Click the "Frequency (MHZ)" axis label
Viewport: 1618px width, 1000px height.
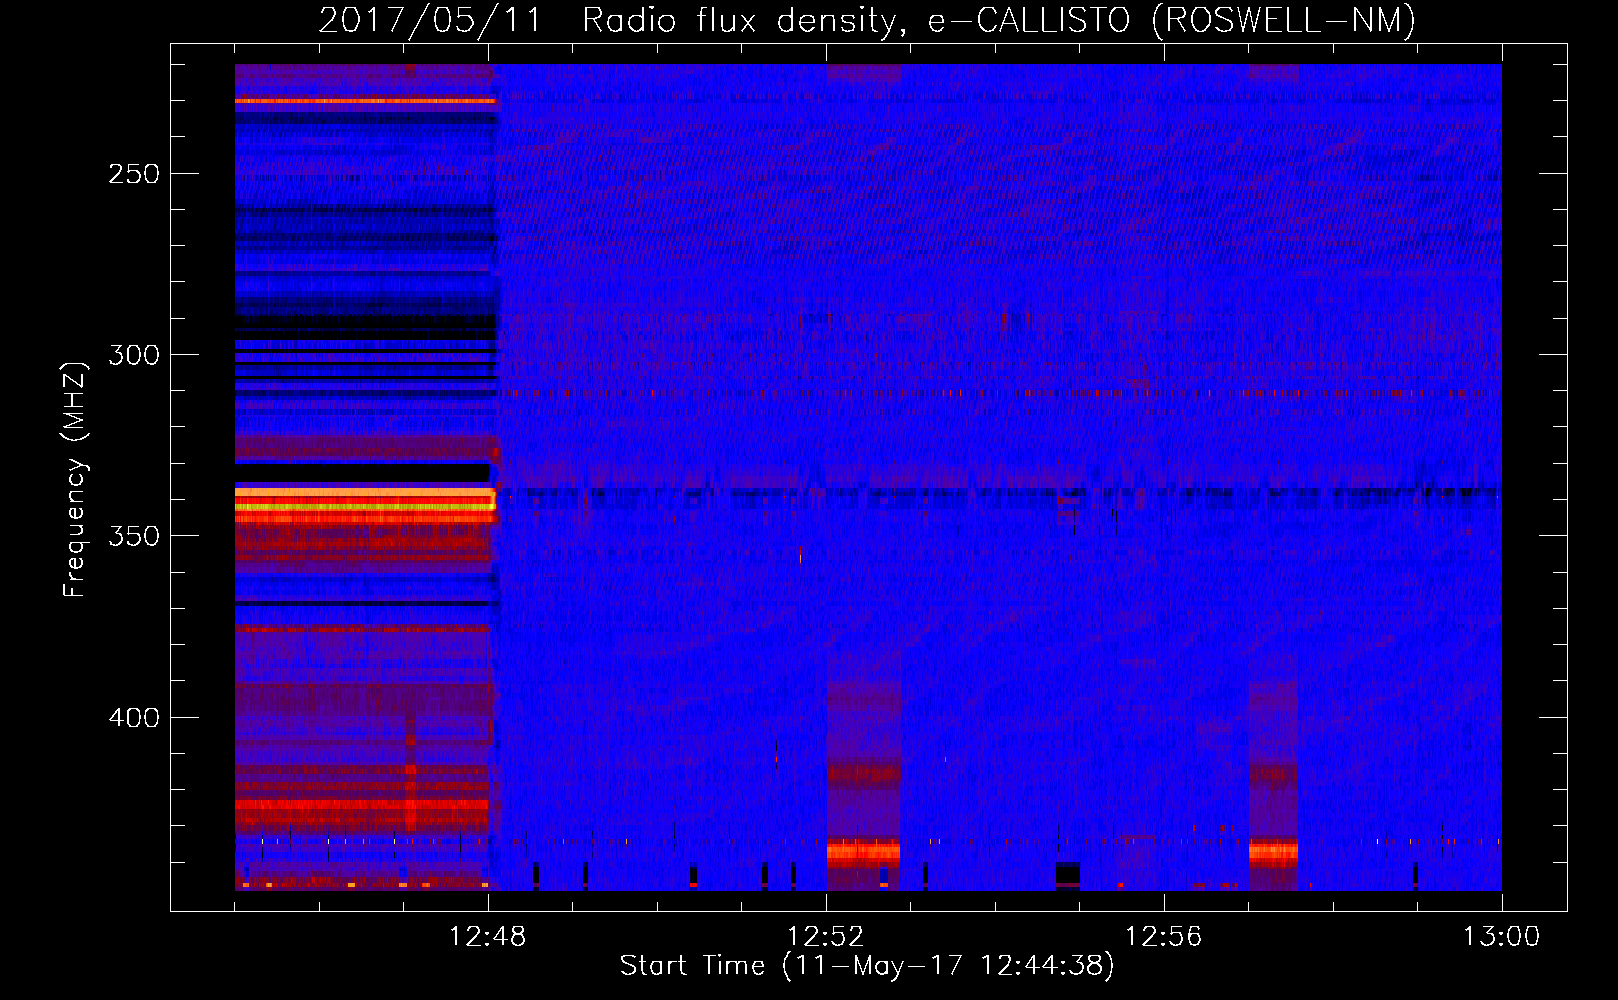pyautogui.click(x=75, y=480)
